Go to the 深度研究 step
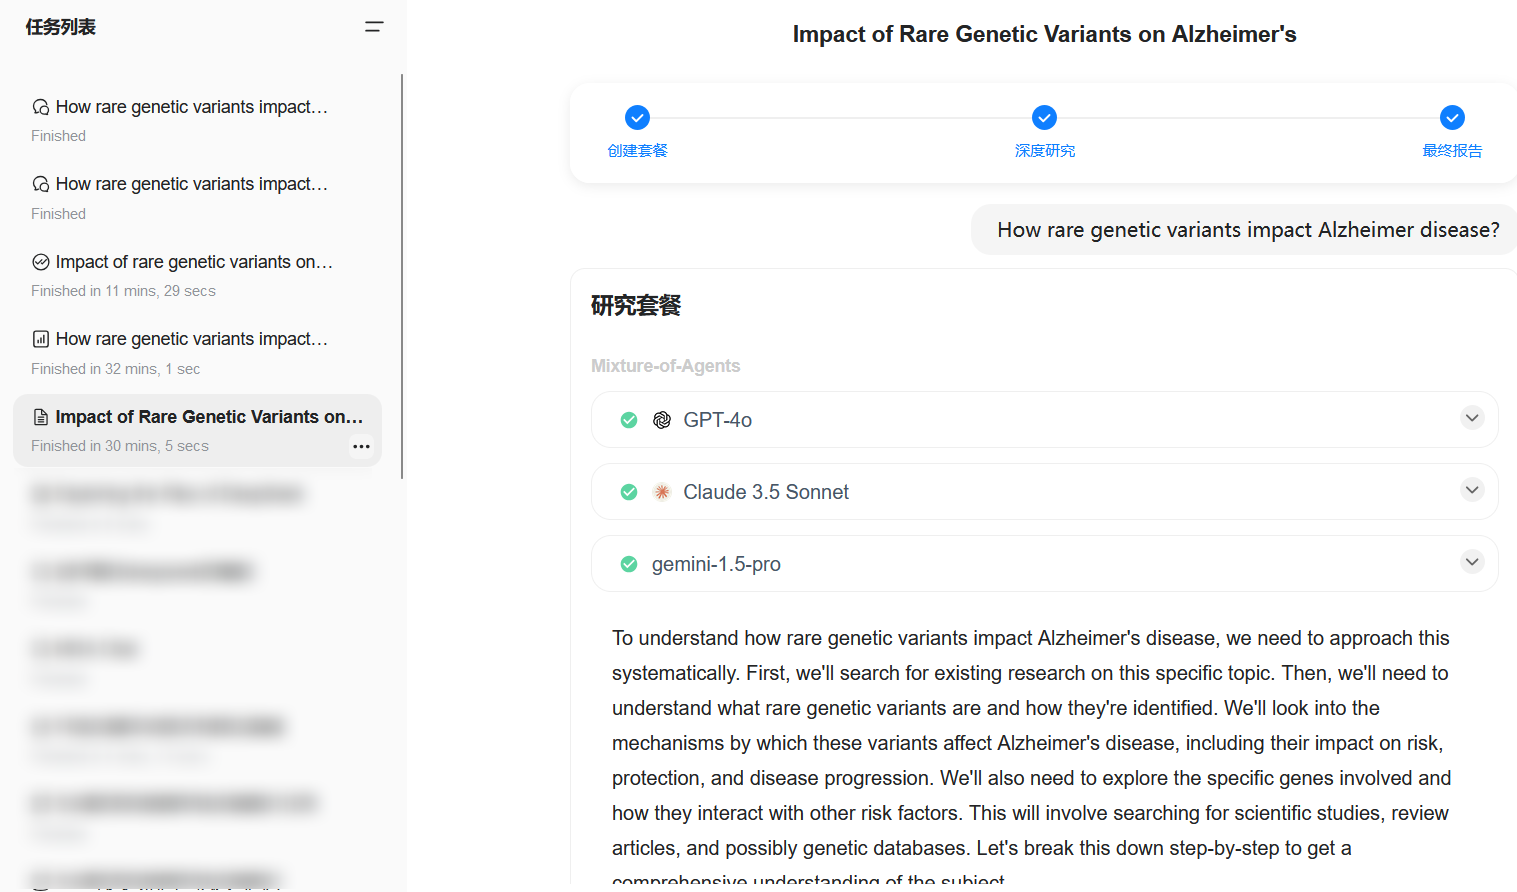 pos(1045,151)
